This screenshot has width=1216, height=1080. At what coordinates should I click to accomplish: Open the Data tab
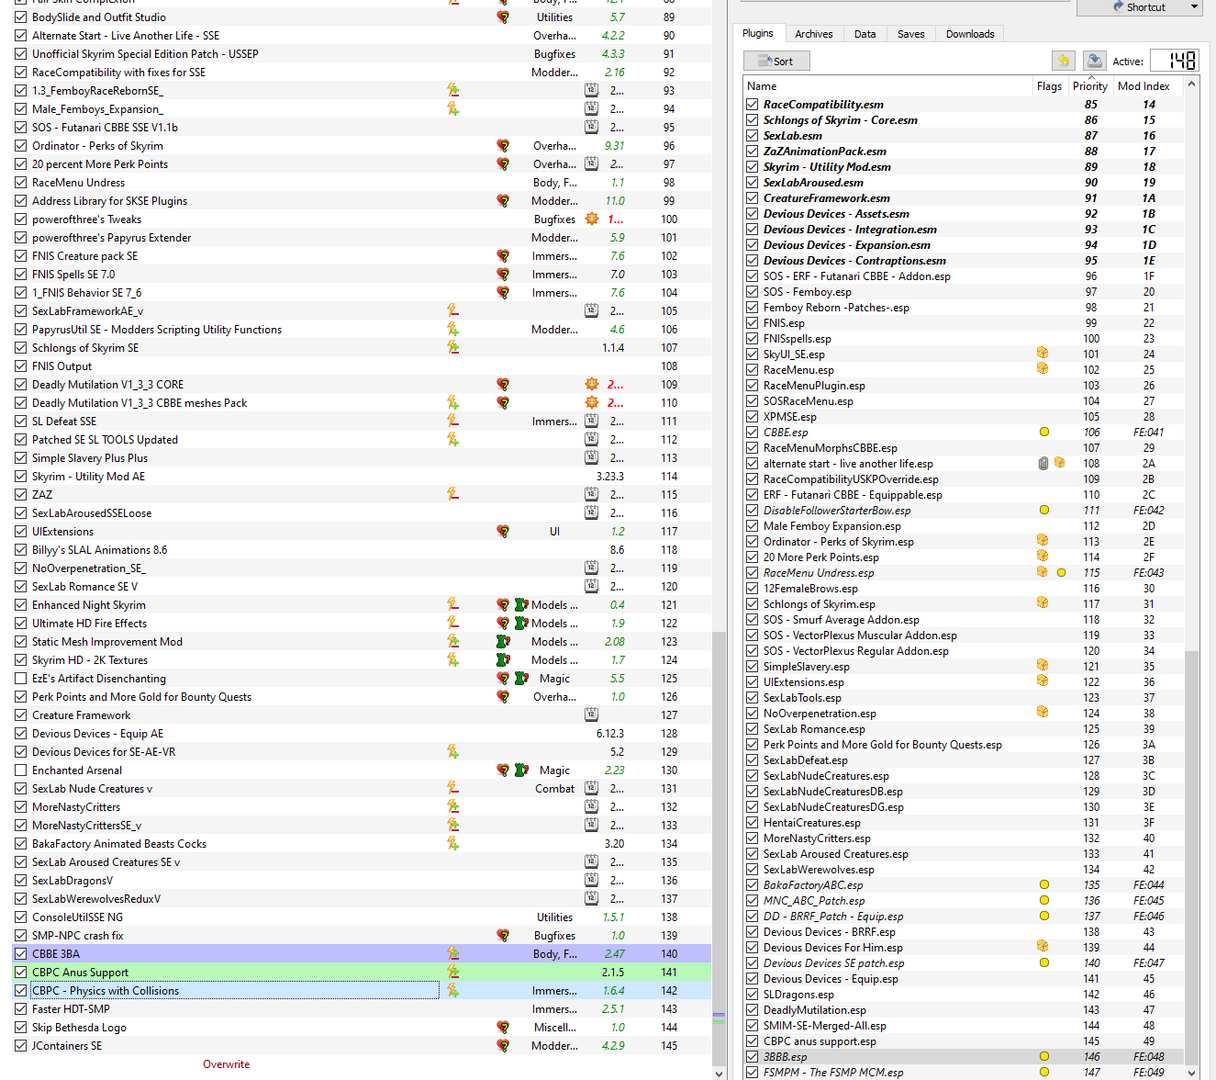[865, 34]
